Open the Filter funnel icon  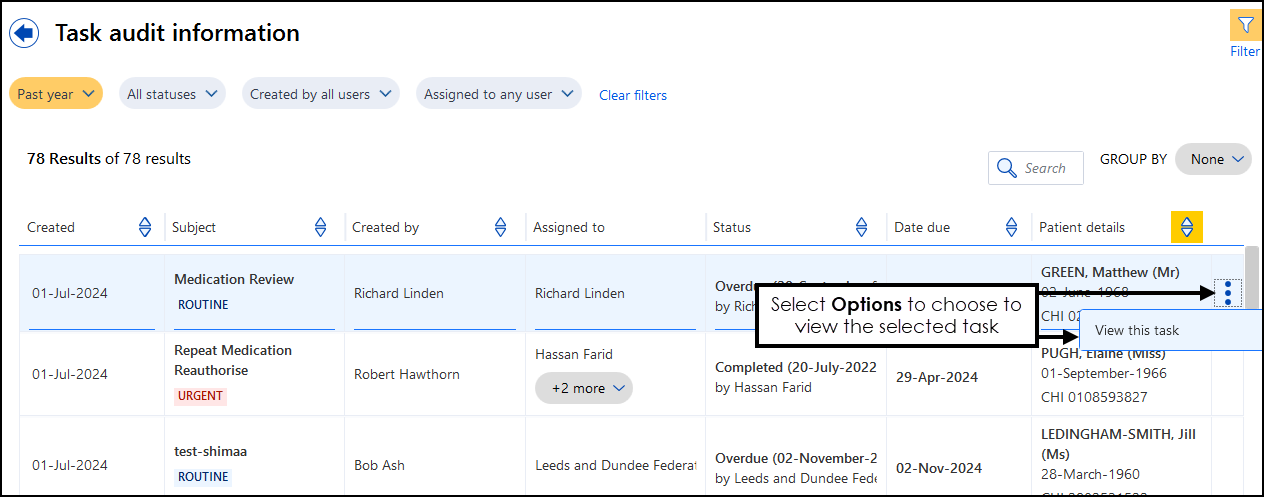tap(1245, 25)
